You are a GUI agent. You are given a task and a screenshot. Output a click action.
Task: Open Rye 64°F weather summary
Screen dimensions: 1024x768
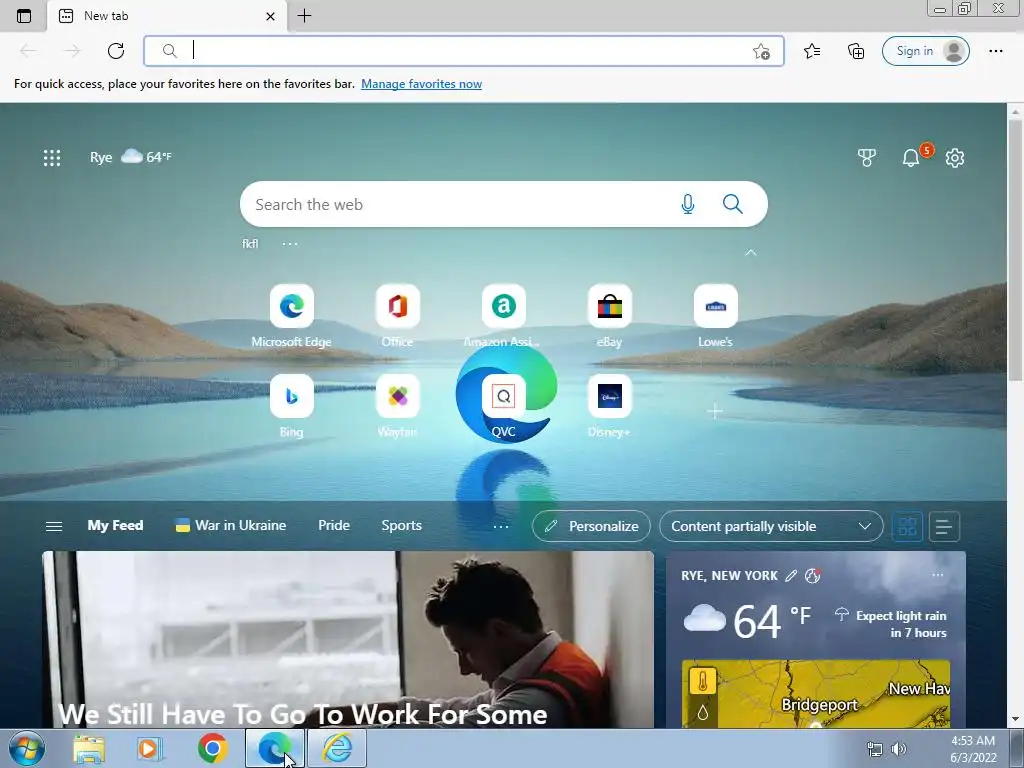tap(131, 157)
